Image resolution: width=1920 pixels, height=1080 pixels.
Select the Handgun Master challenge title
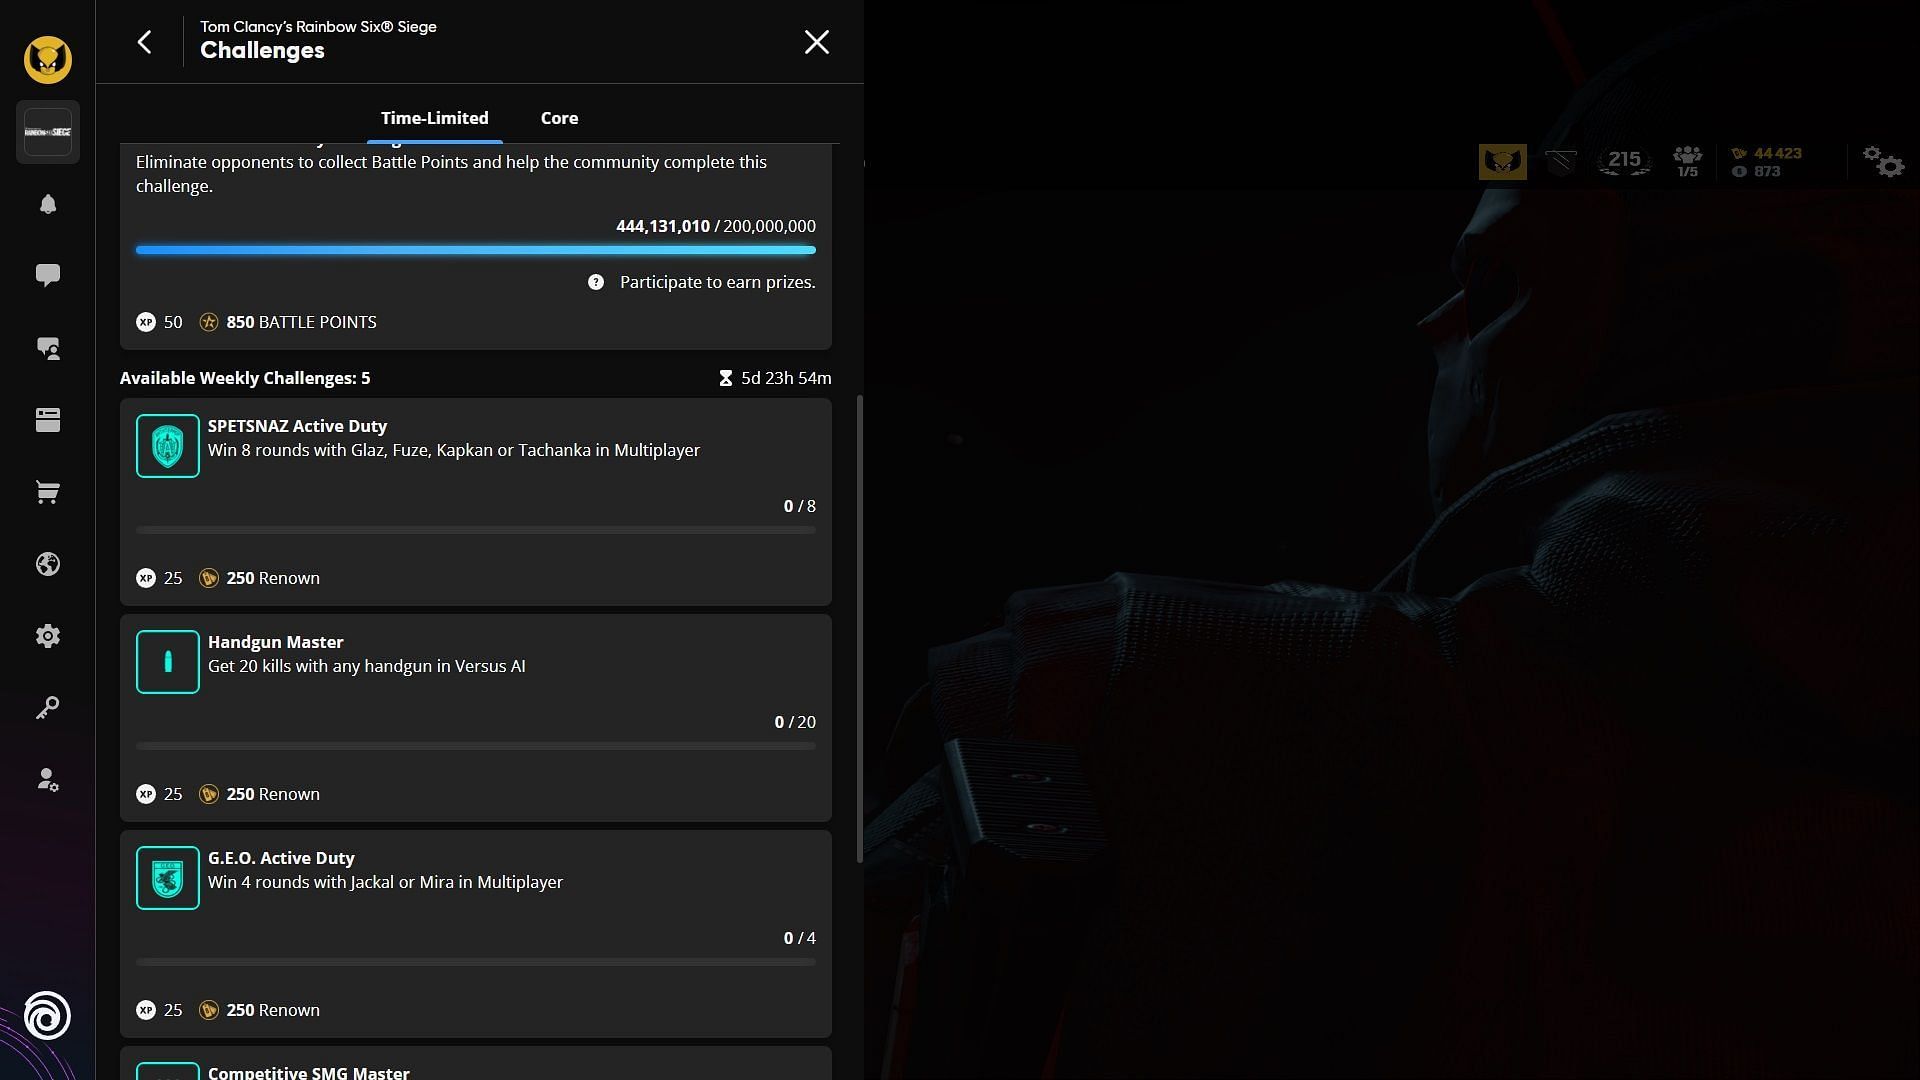point(275,642)
